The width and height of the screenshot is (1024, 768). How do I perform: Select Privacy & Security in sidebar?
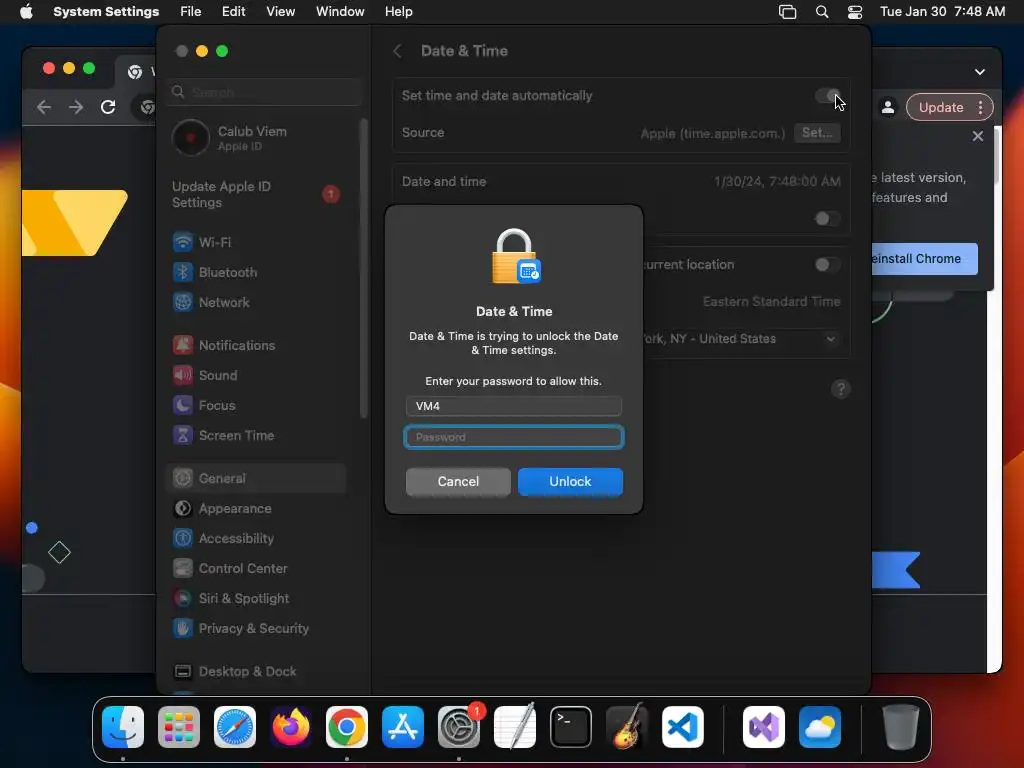click(258, 629)
